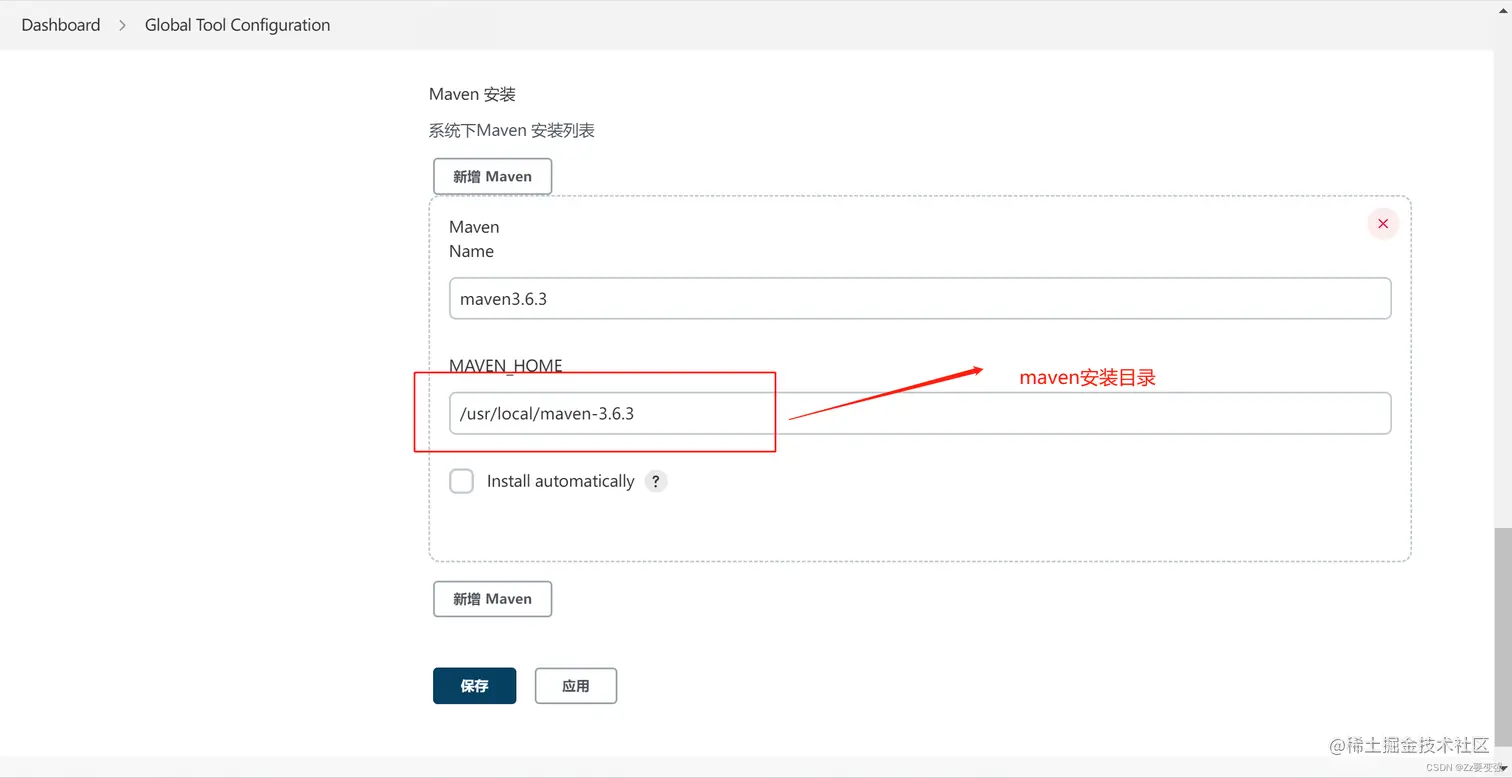The width and height of the screenshot is (1512, 778).
Task: Select the MAVEN_HOME label
Action: coord(506,365)
